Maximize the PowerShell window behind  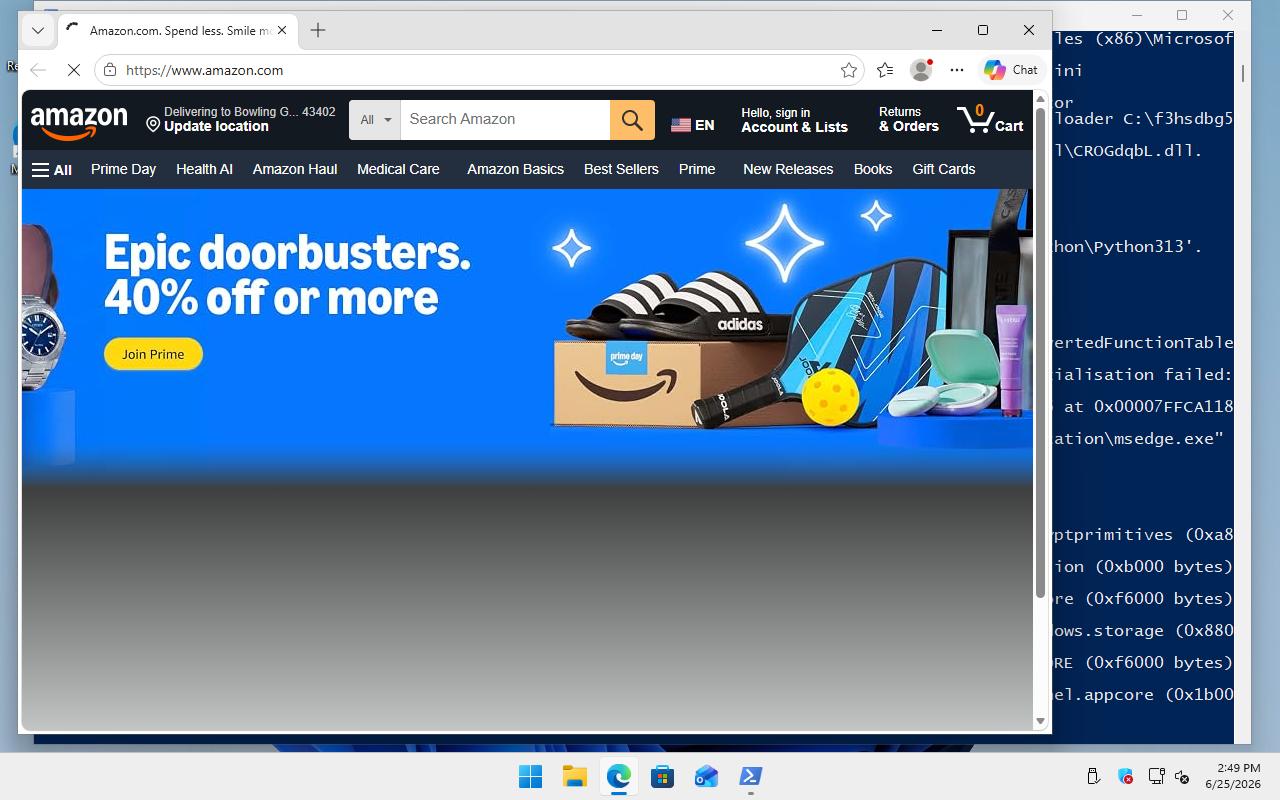[x=1182, y=15]
